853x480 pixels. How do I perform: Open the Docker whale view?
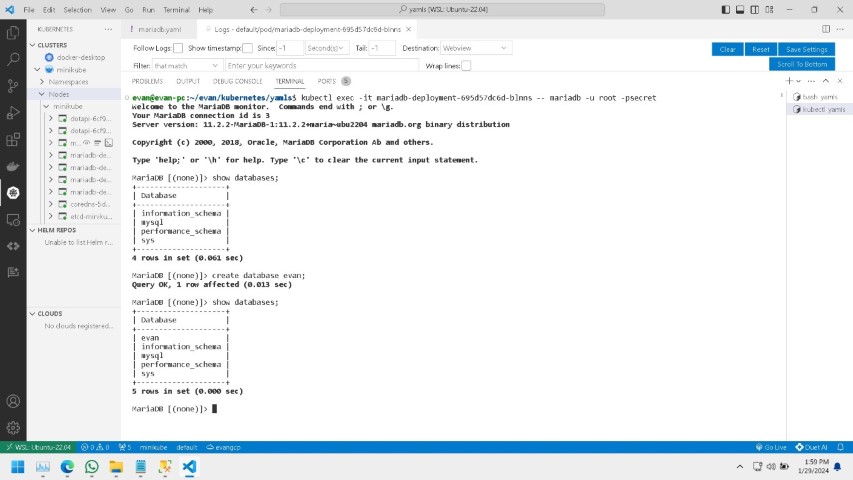click(x=13, y=166)
